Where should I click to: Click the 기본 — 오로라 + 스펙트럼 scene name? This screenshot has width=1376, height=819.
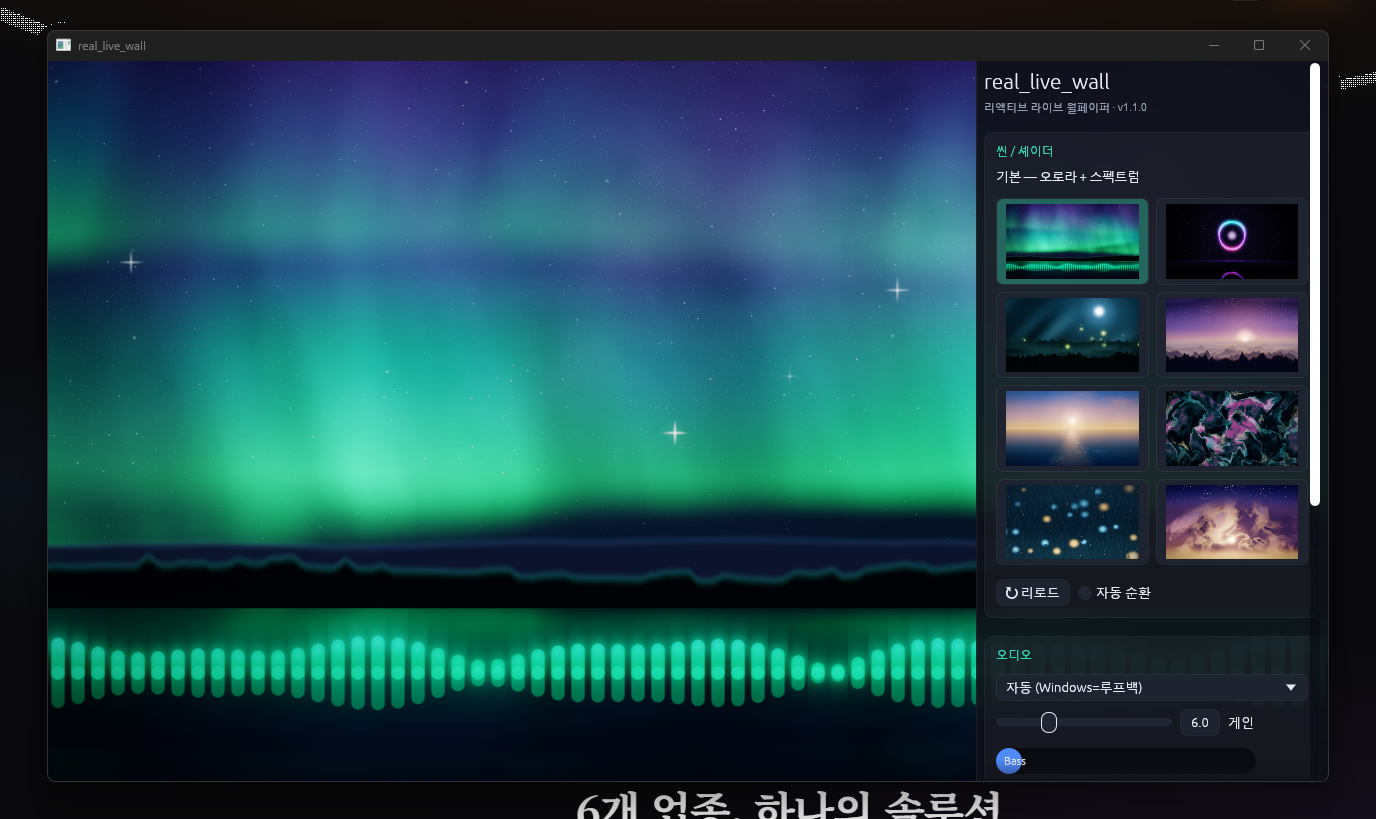tap(1068, 177)
